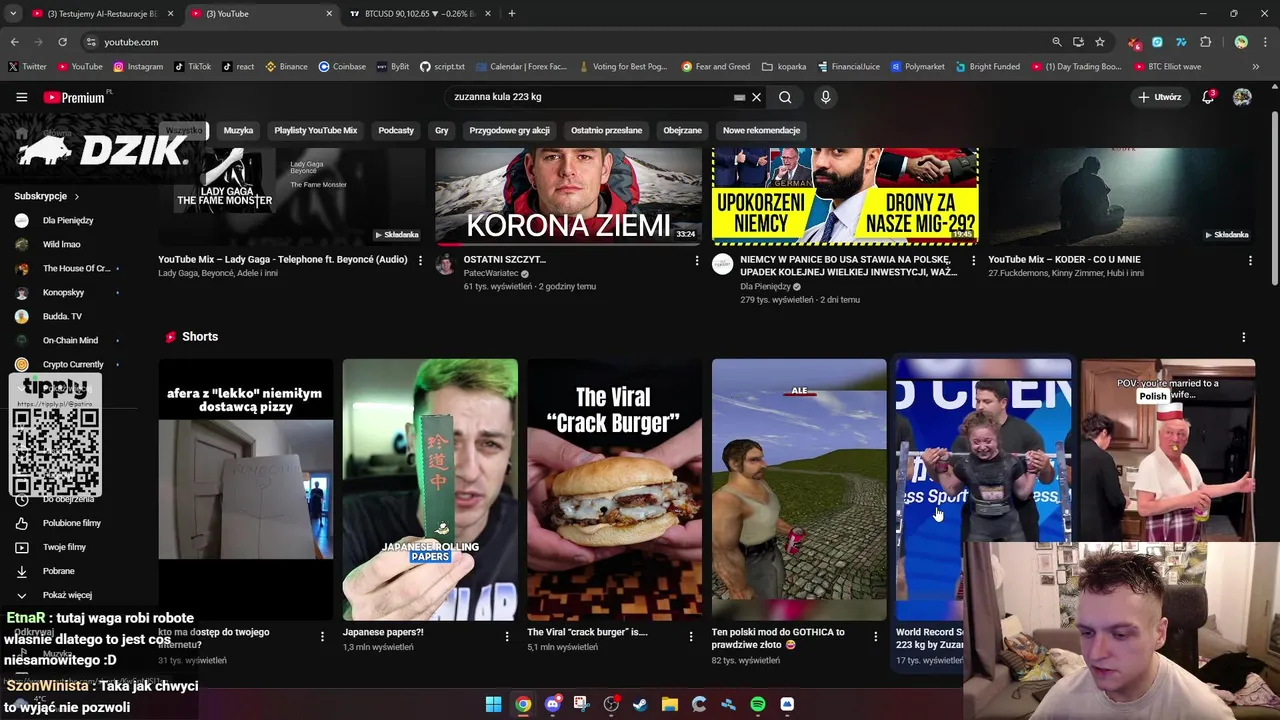Open the koparka bookmarks folder
This screenshot has height=720, width=1280.
(x=784, y=67)
